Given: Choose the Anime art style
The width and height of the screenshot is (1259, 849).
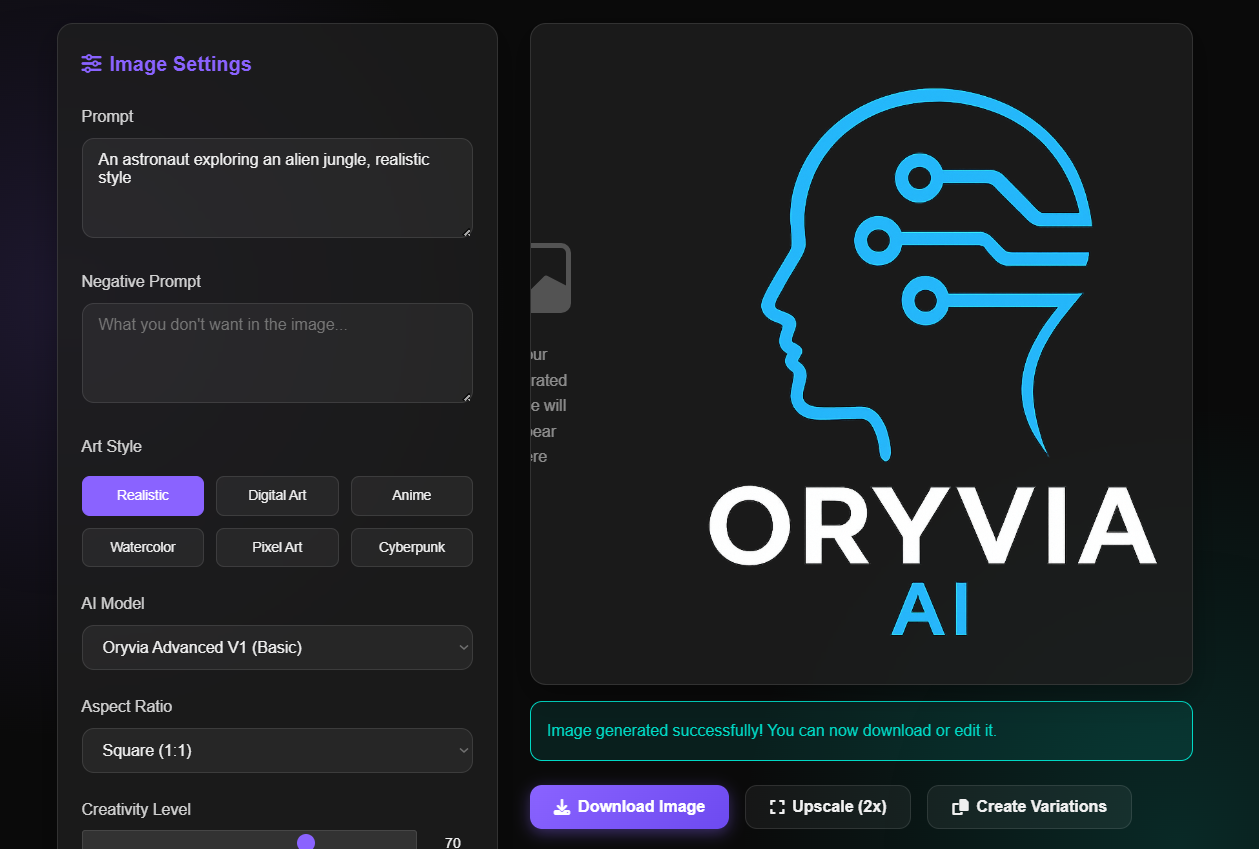Looking at the screenshot, I should (x=412, y=496).
